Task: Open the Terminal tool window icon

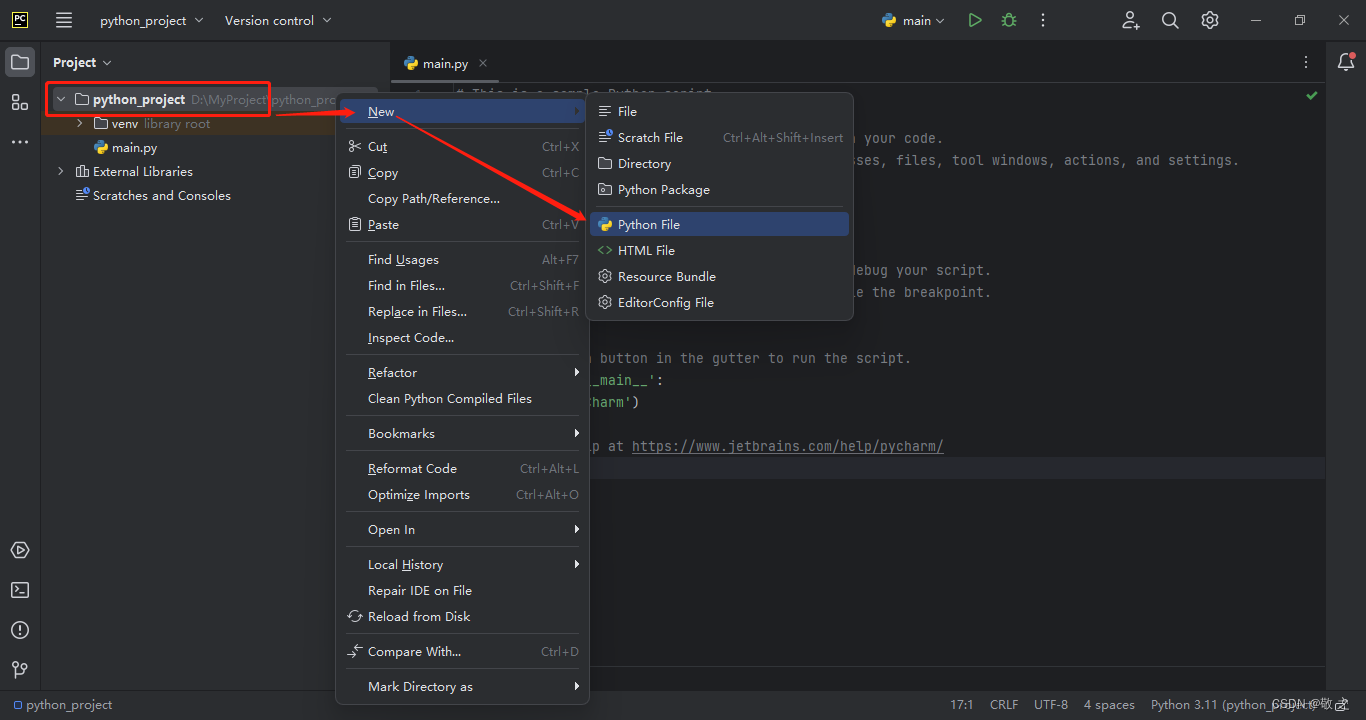Action: click(20, 590)
